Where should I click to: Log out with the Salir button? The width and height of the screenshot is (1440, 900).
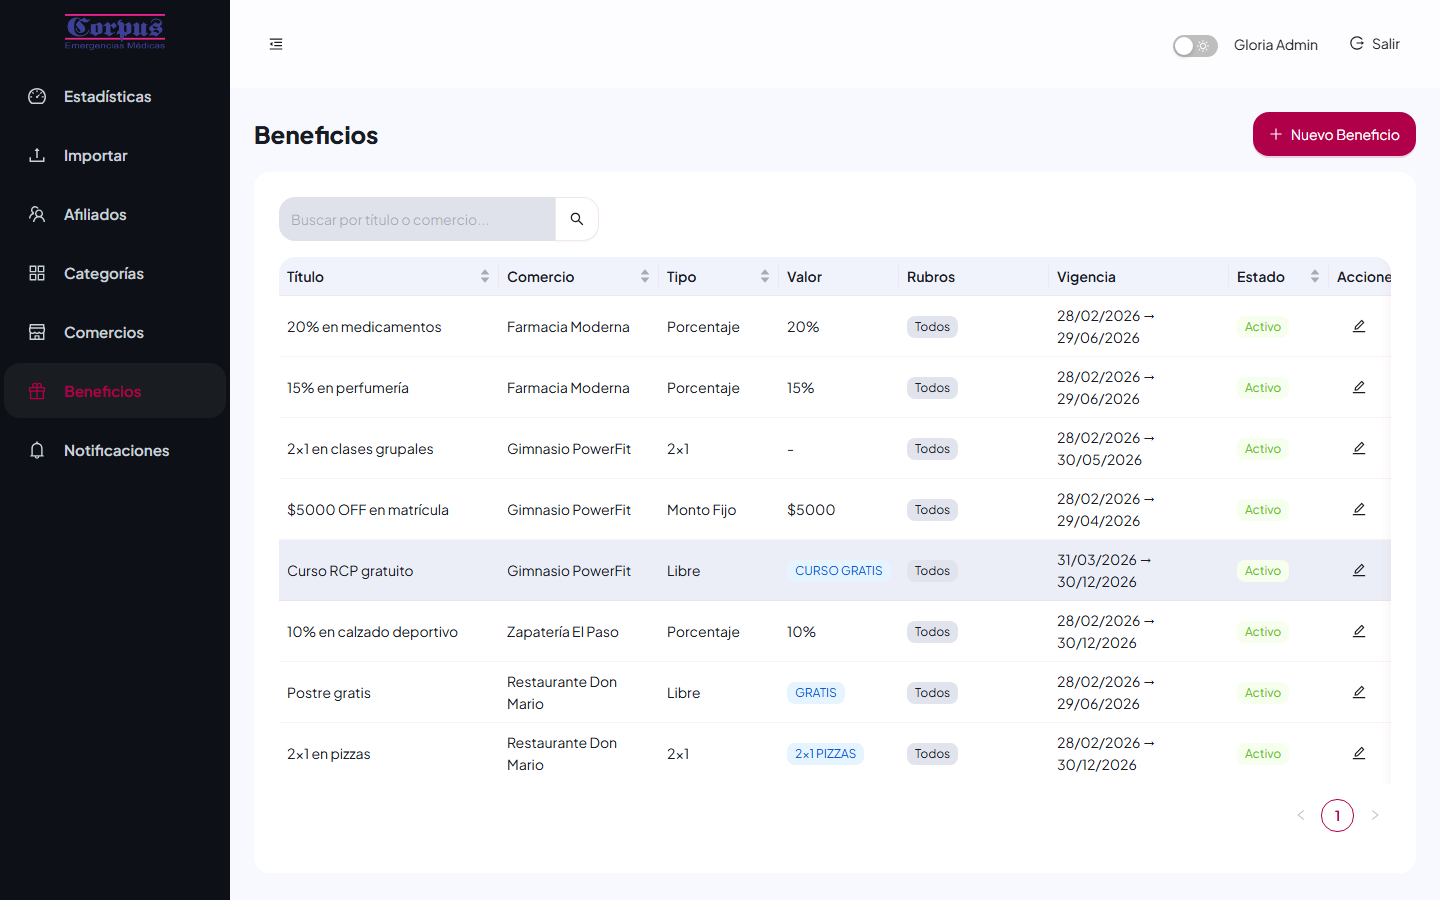pyautogui.click(x=1375, y=44)
